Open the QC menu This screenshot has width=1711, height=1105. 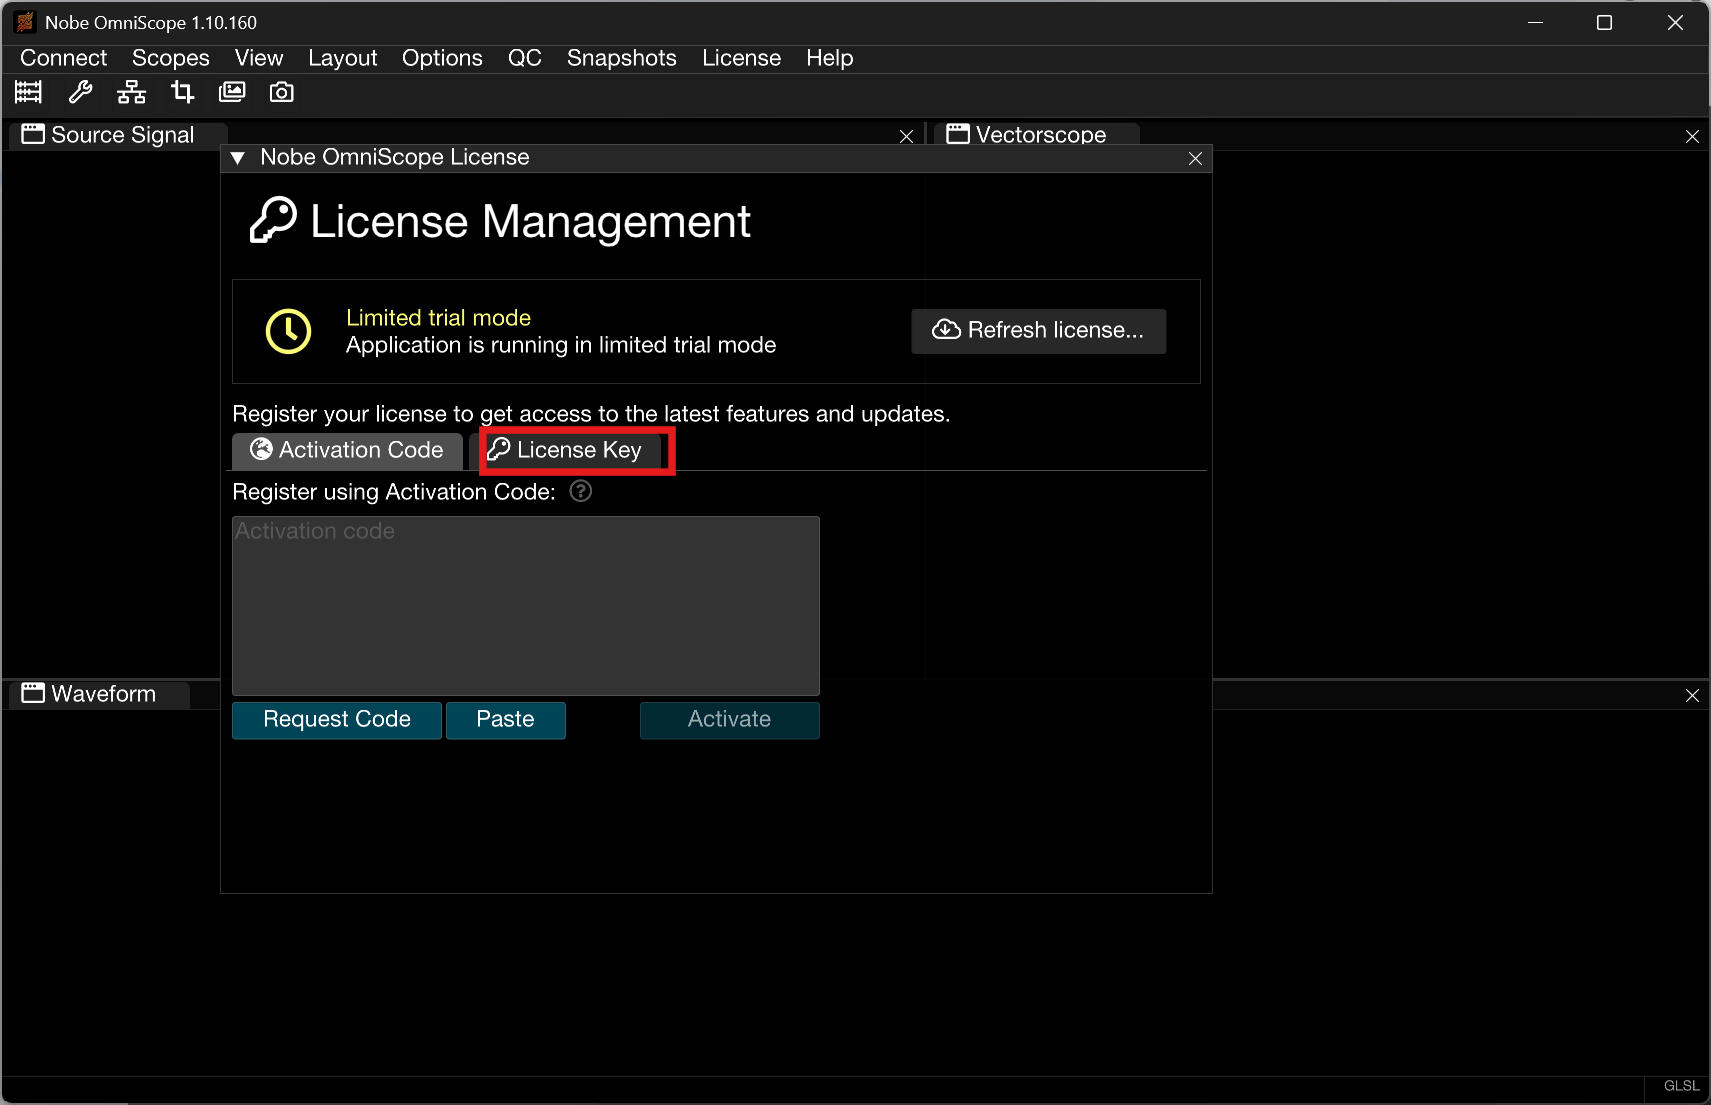pos(525,58)
